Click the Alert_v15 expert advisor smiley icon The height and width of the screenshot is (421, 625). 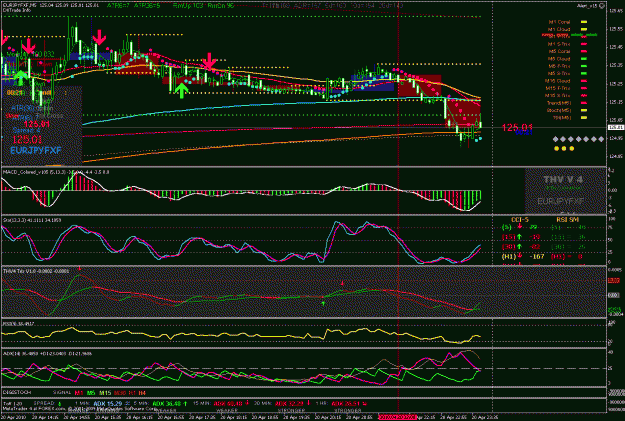click(x=601, y=6)
